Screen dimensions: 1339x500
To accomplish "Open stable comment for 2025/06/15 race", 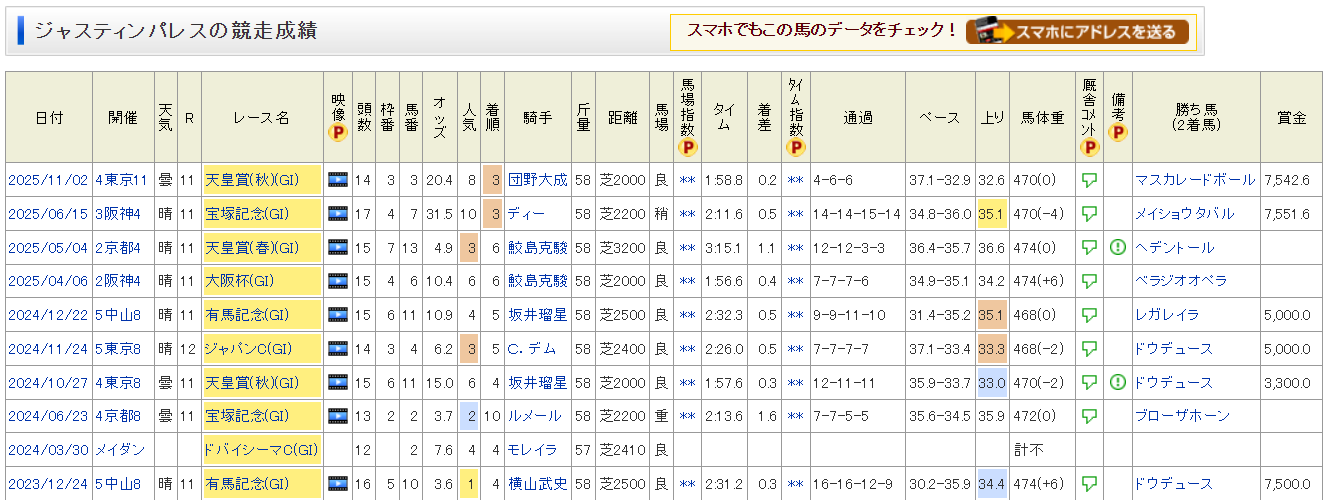I will click(1090, 214).
